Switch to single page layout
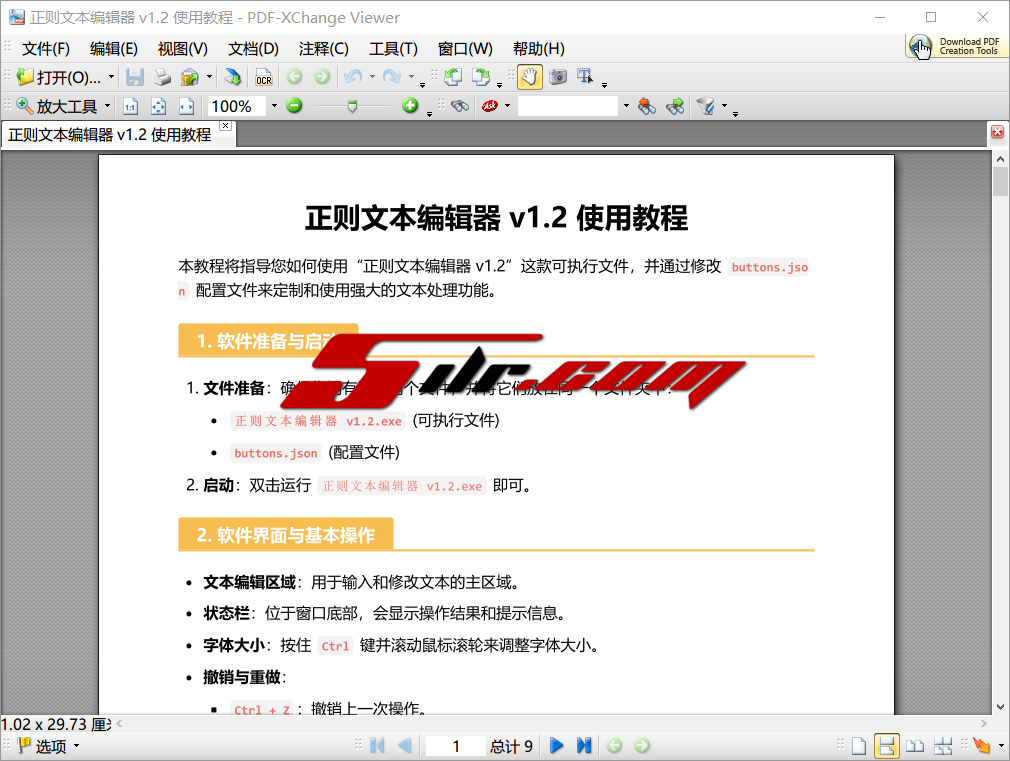 (x=858, y=745)
